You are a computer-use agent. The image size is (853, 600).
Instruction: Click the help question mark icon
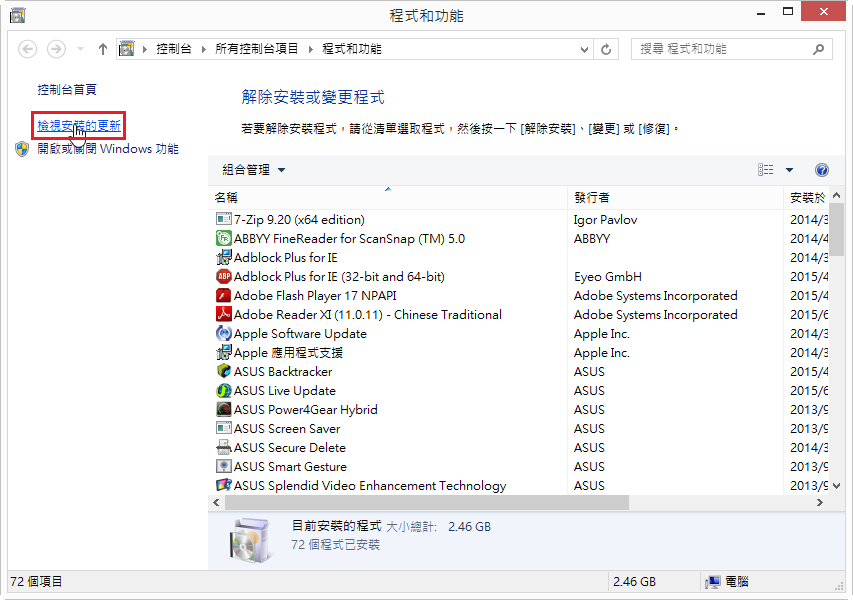821,170
